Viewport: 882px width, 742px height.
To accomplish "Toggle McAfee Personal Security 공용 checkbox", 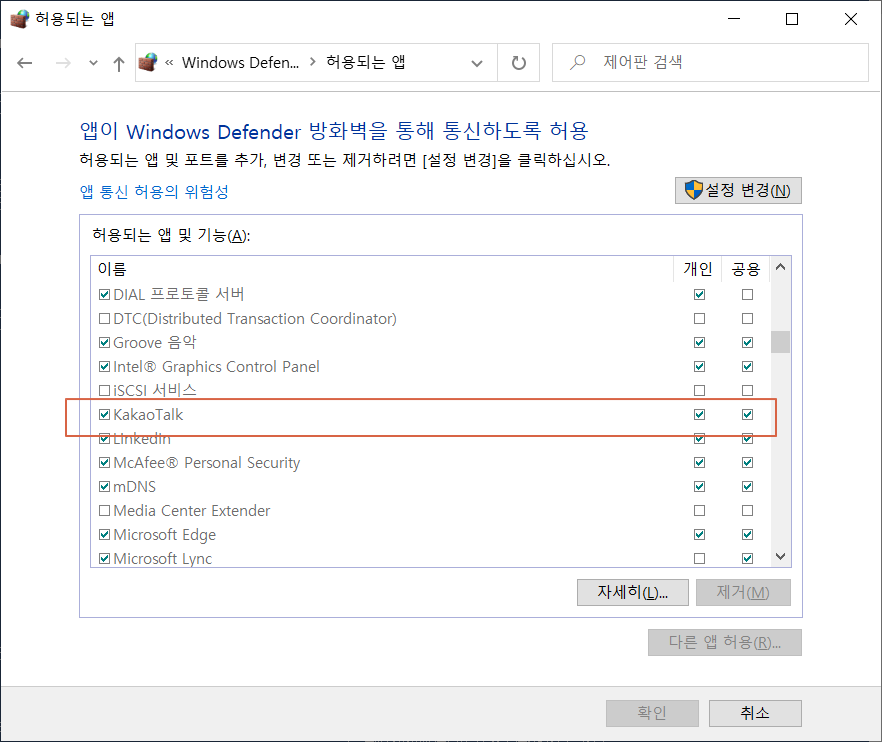I will click(747, 462).
